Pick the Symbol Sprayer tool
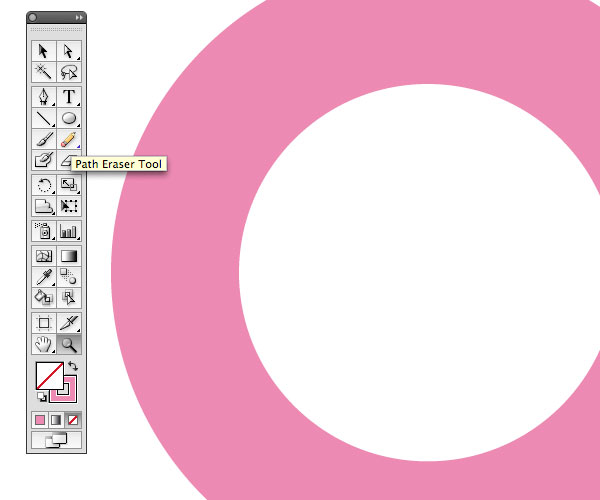 [44, 231]
